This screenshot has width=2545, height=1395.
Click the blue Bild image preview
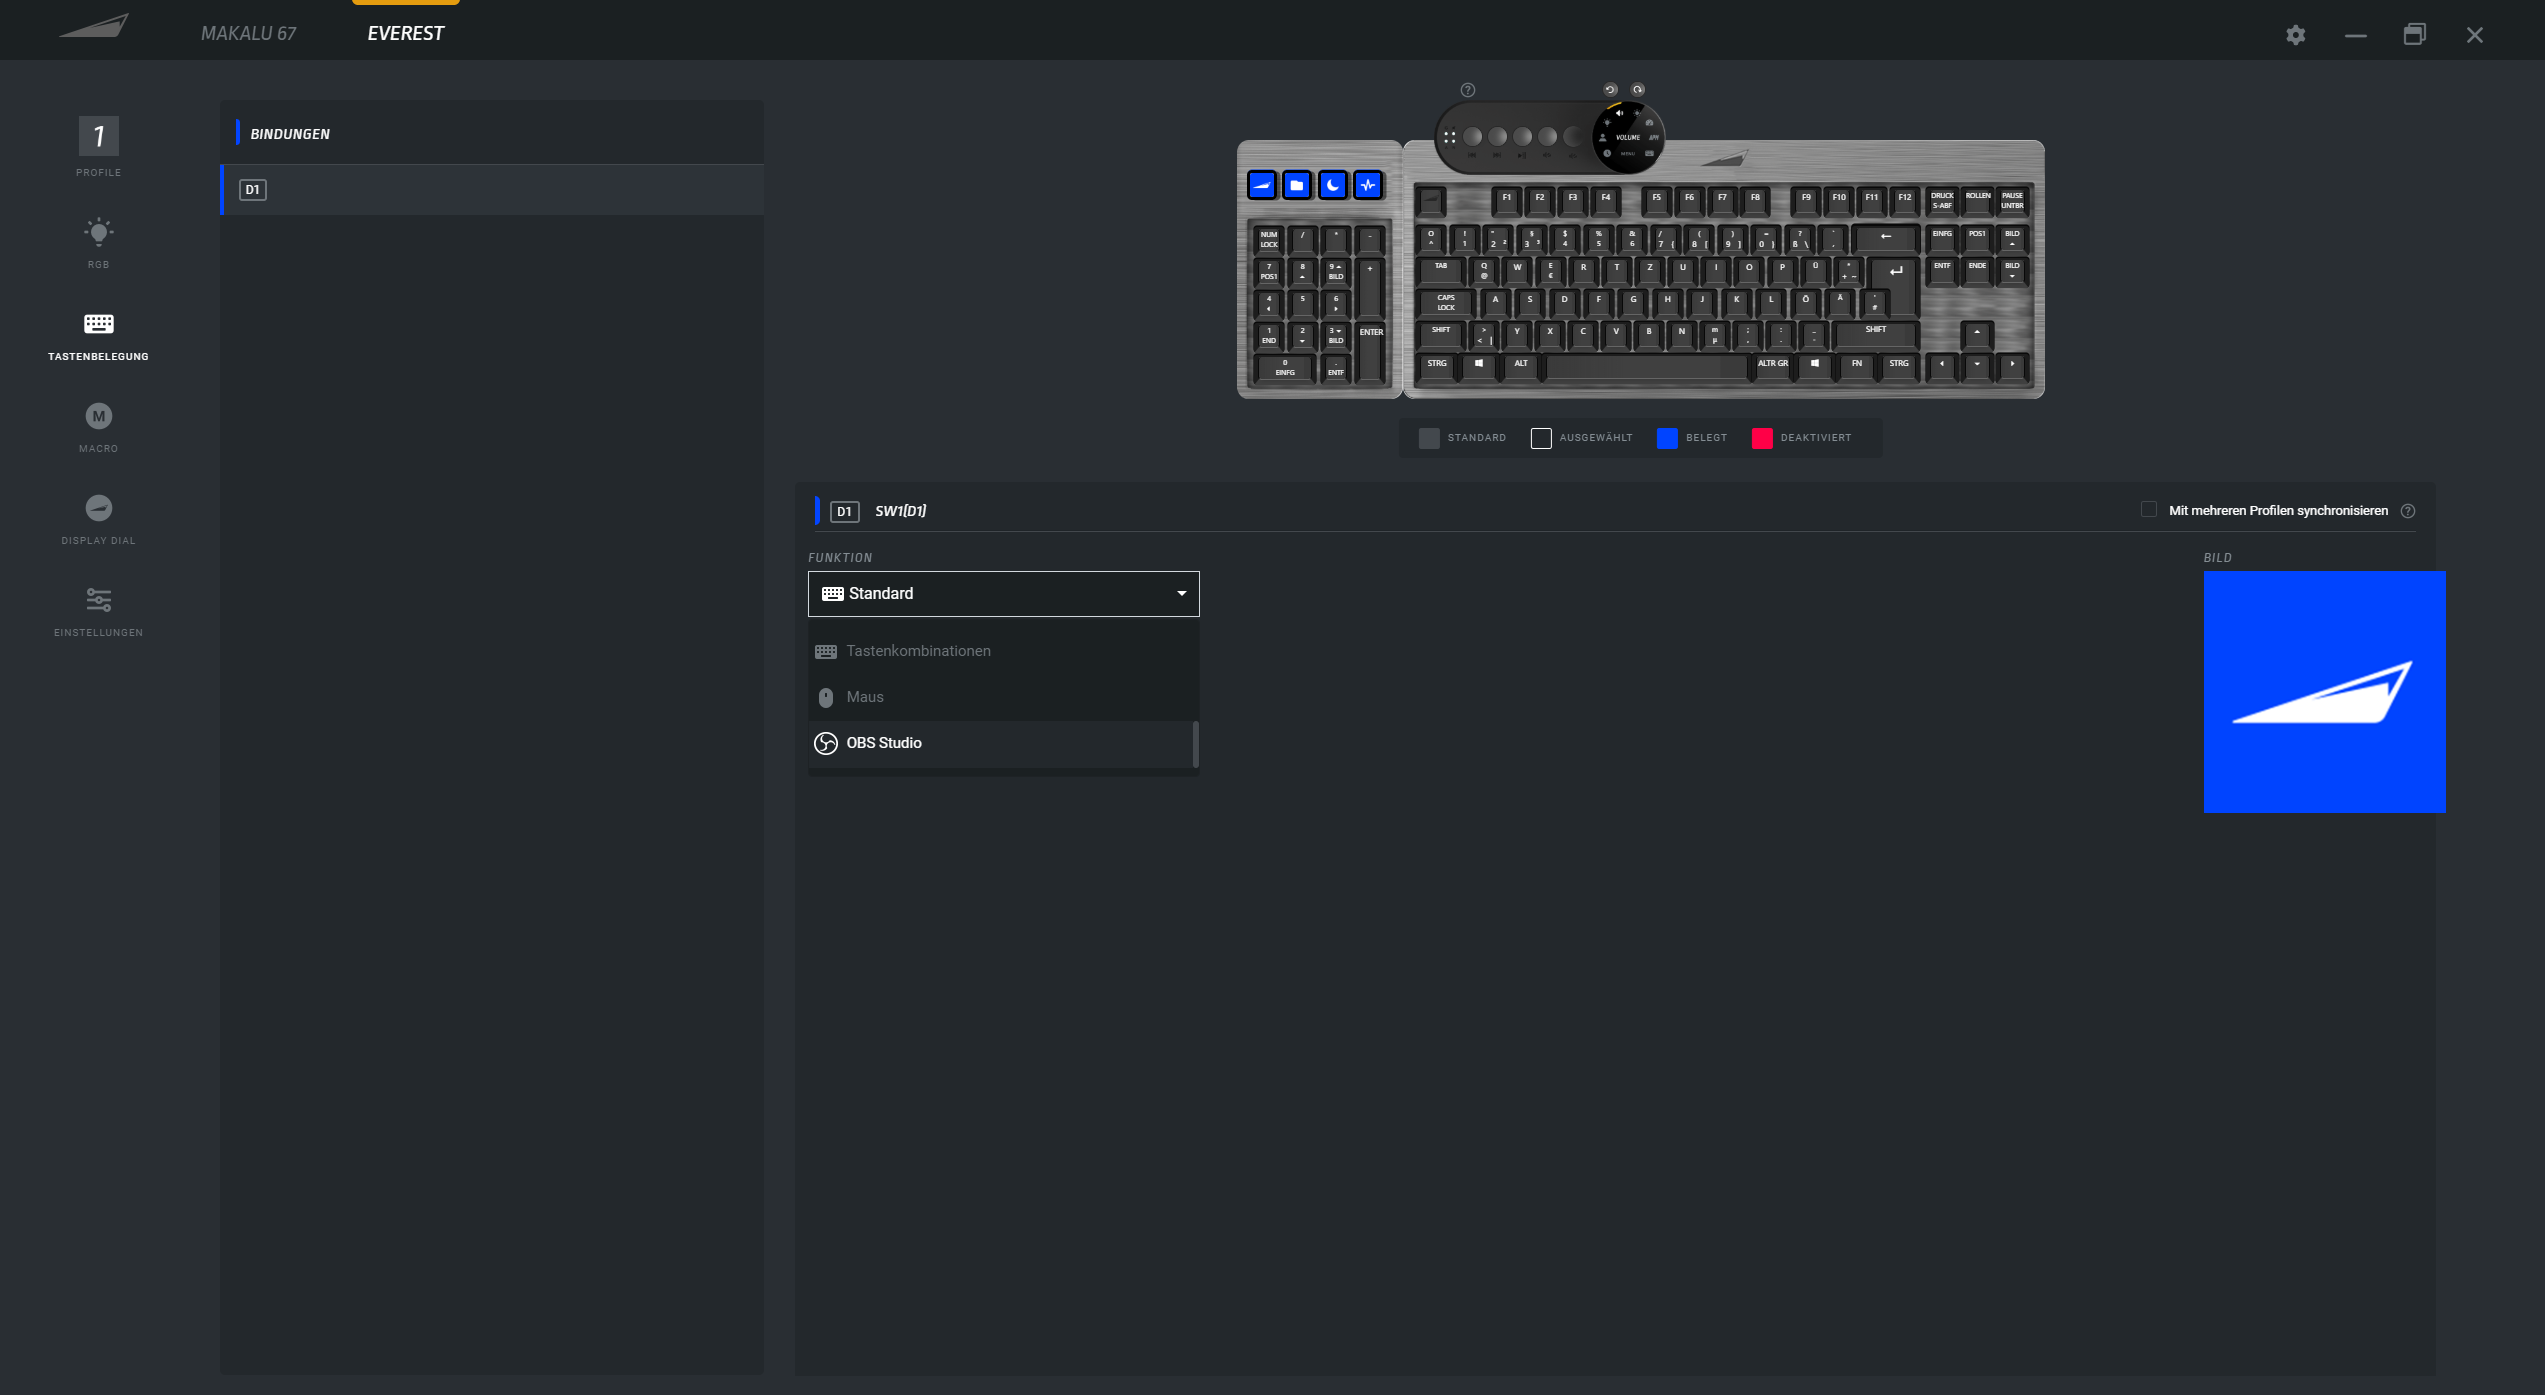[2323, 692]
